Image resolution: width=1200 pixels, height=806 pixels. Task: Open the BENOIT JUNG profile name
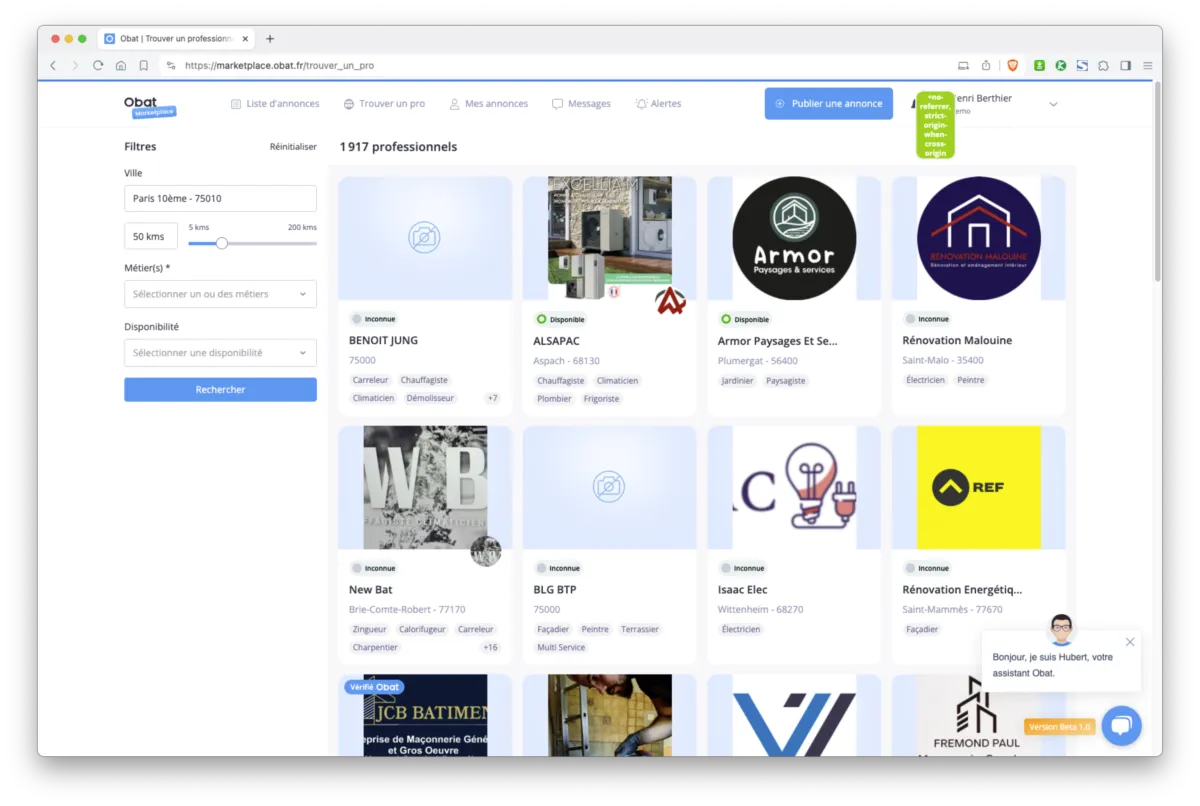click(x=383, y=340)
